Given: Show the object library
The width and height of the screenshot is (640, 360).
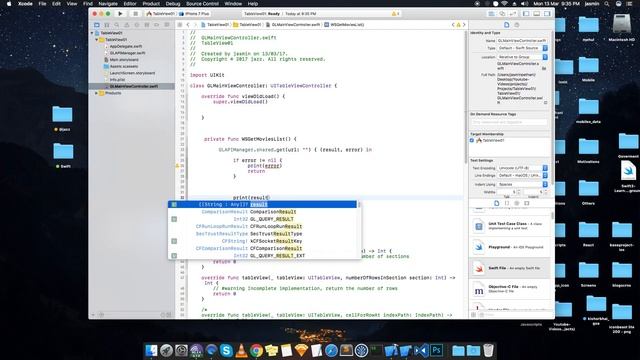Looking at the screenshot, I should click(517, 203).
